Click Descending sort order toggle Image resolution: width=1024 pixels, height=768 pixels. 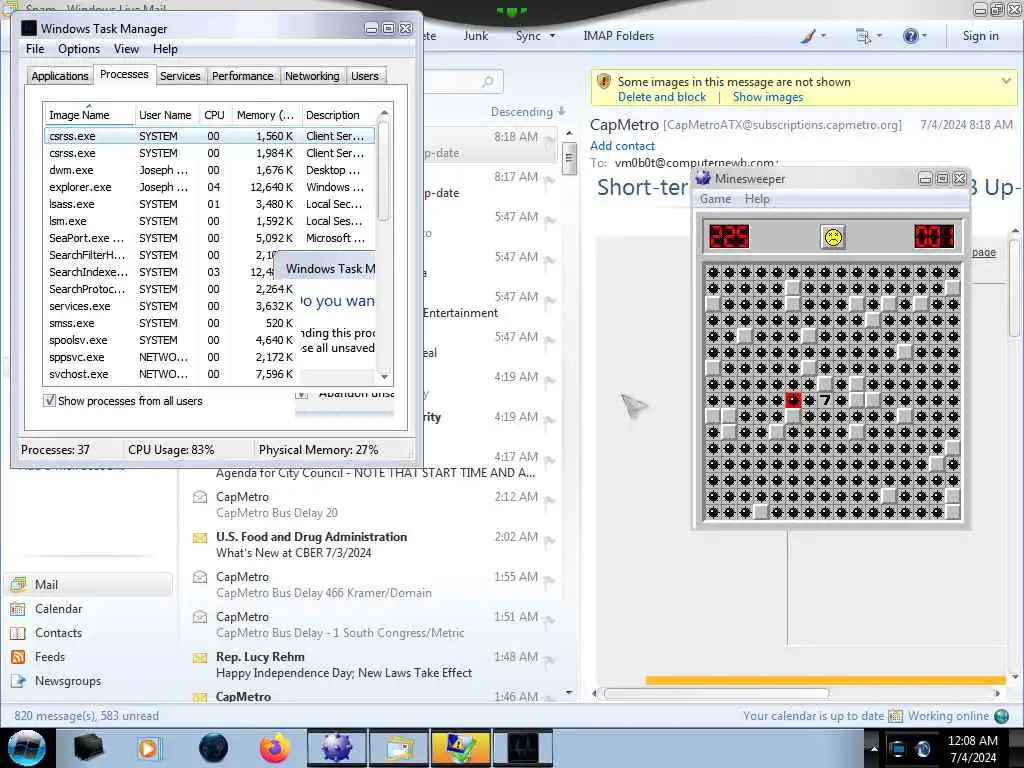[528, 112]
